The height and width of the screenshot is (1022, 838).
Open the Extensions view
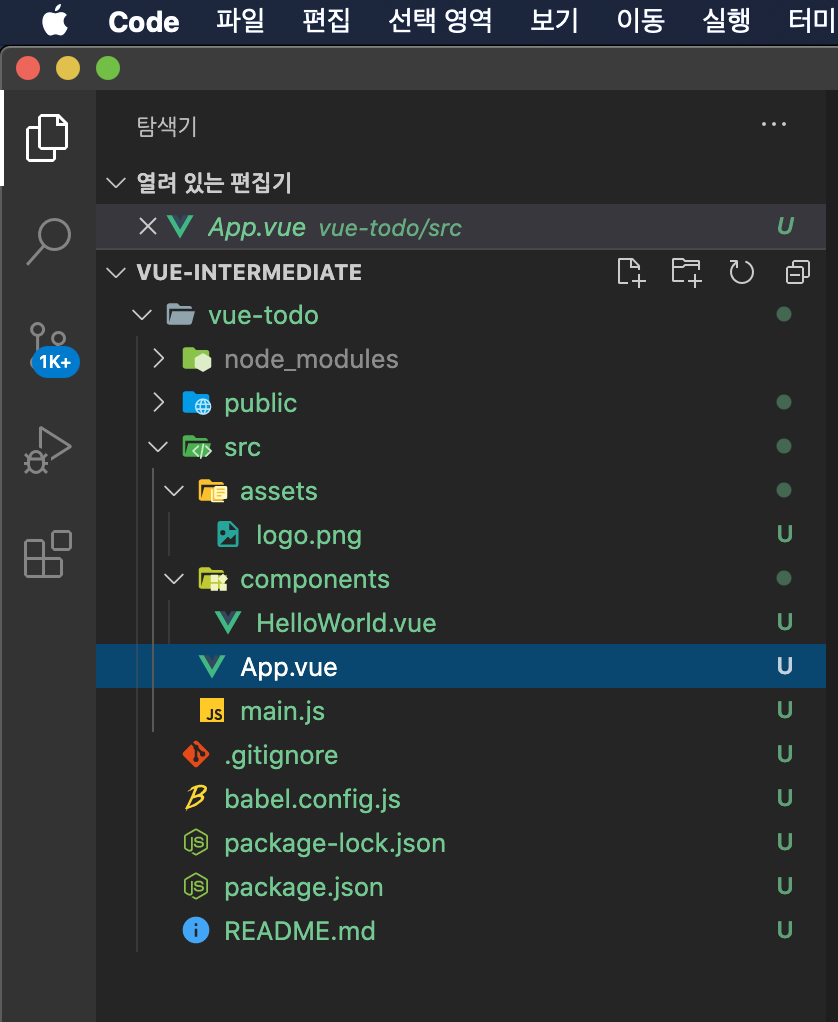48,554
